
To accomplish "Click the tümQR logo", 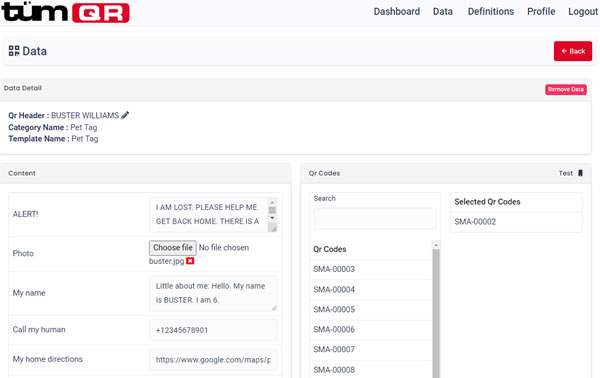I will (x=65, y=12).
